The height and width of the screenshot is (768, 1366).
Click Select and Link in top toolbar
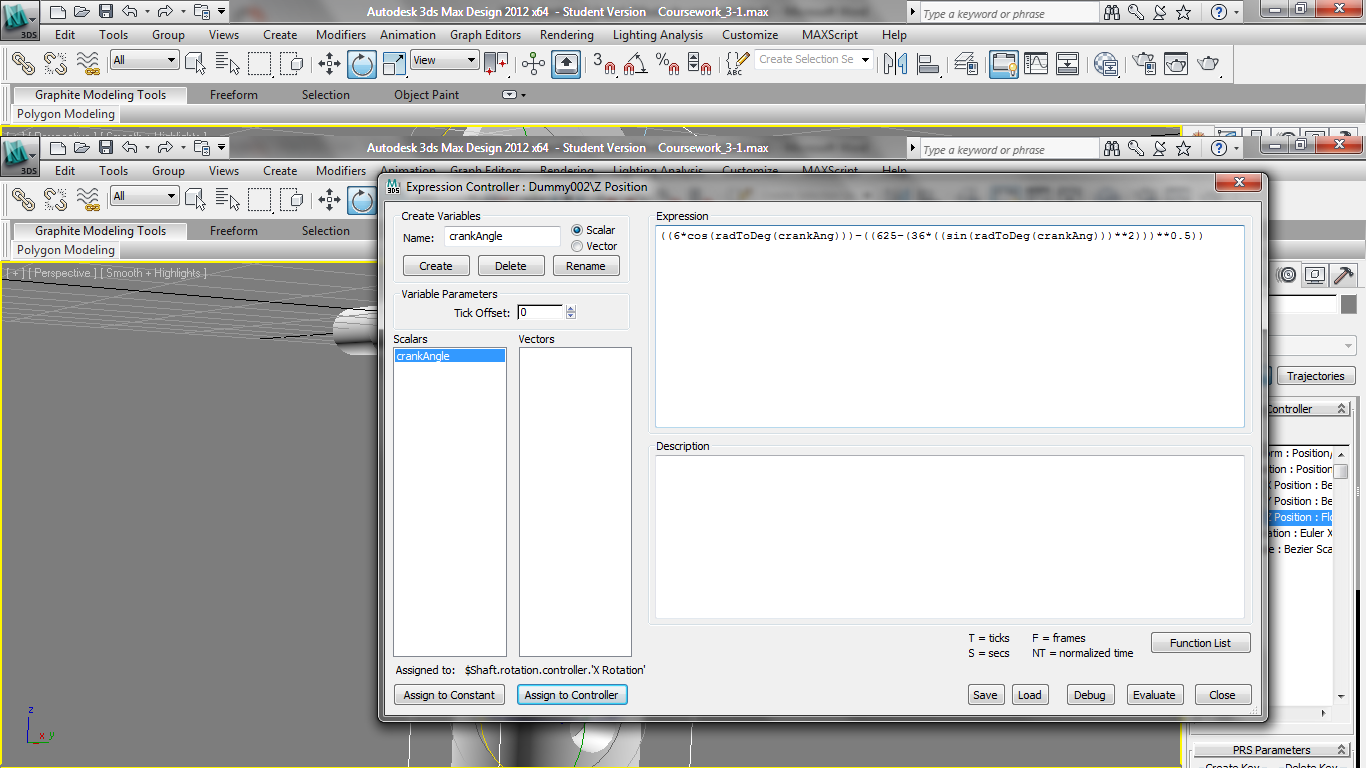24,64
